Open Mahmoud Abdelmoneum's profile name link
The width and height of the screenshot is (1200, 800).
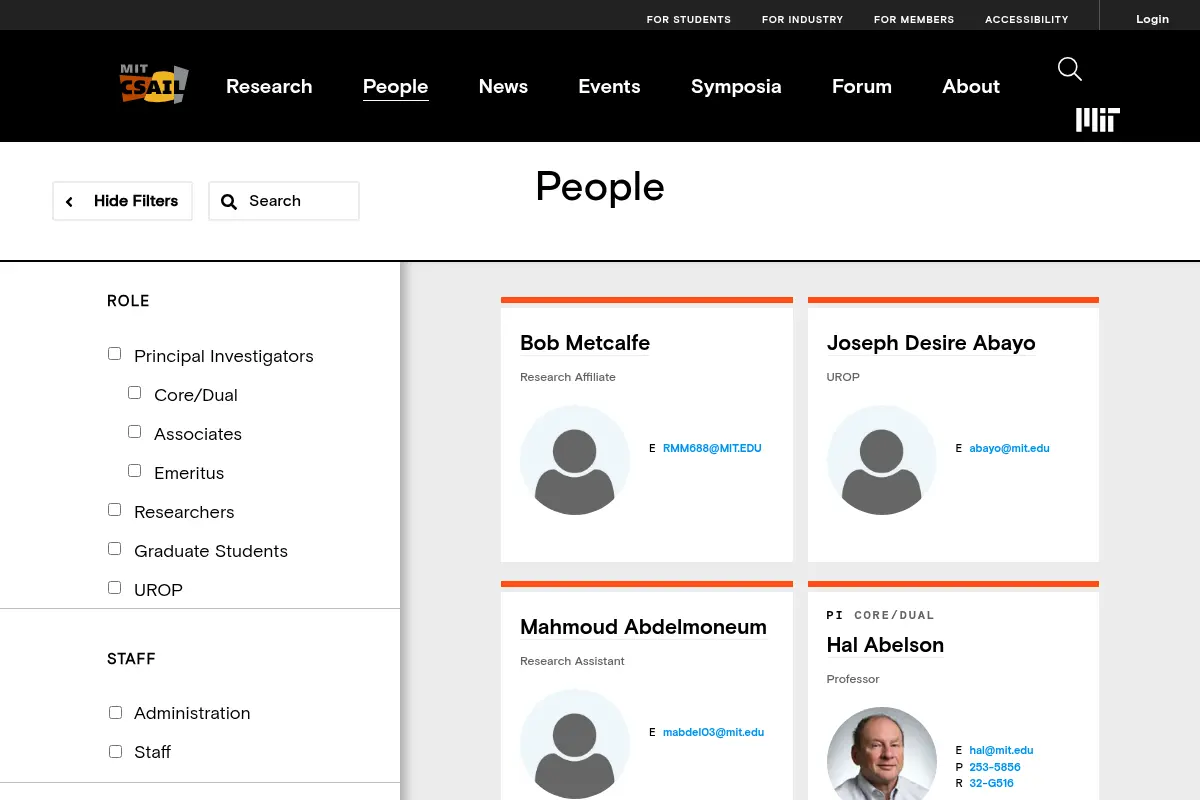pyautogui.click(x=643, y=627)
